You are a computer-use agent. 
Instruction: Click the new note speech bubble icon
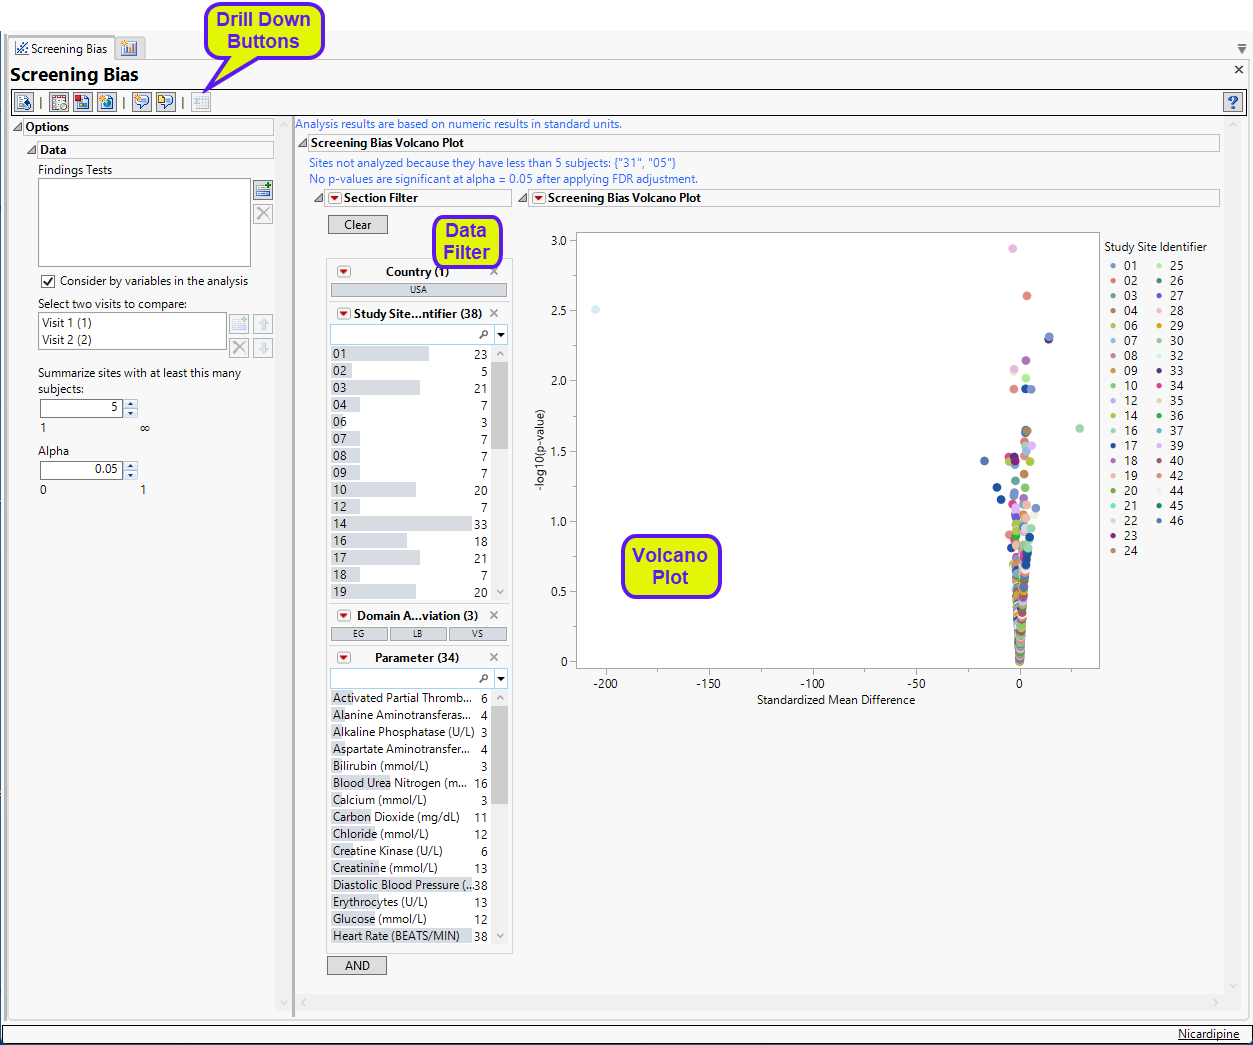(142, 102)
